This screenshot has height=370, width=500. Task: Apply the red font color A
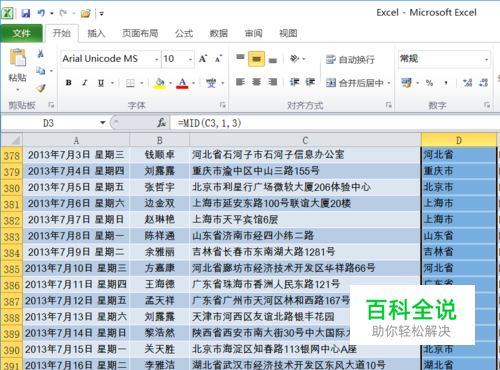(182, 83)
